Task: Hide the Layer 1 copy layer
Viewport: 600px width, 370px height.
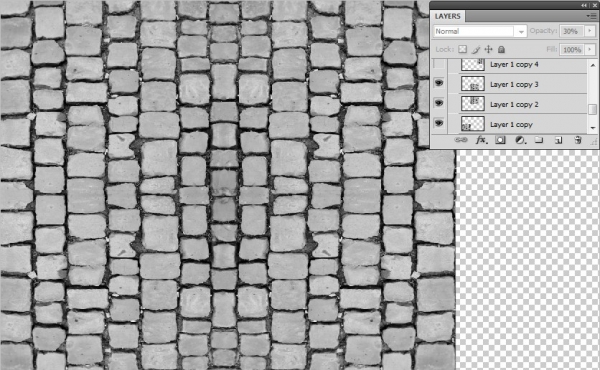Action: [x=439, y=123]
